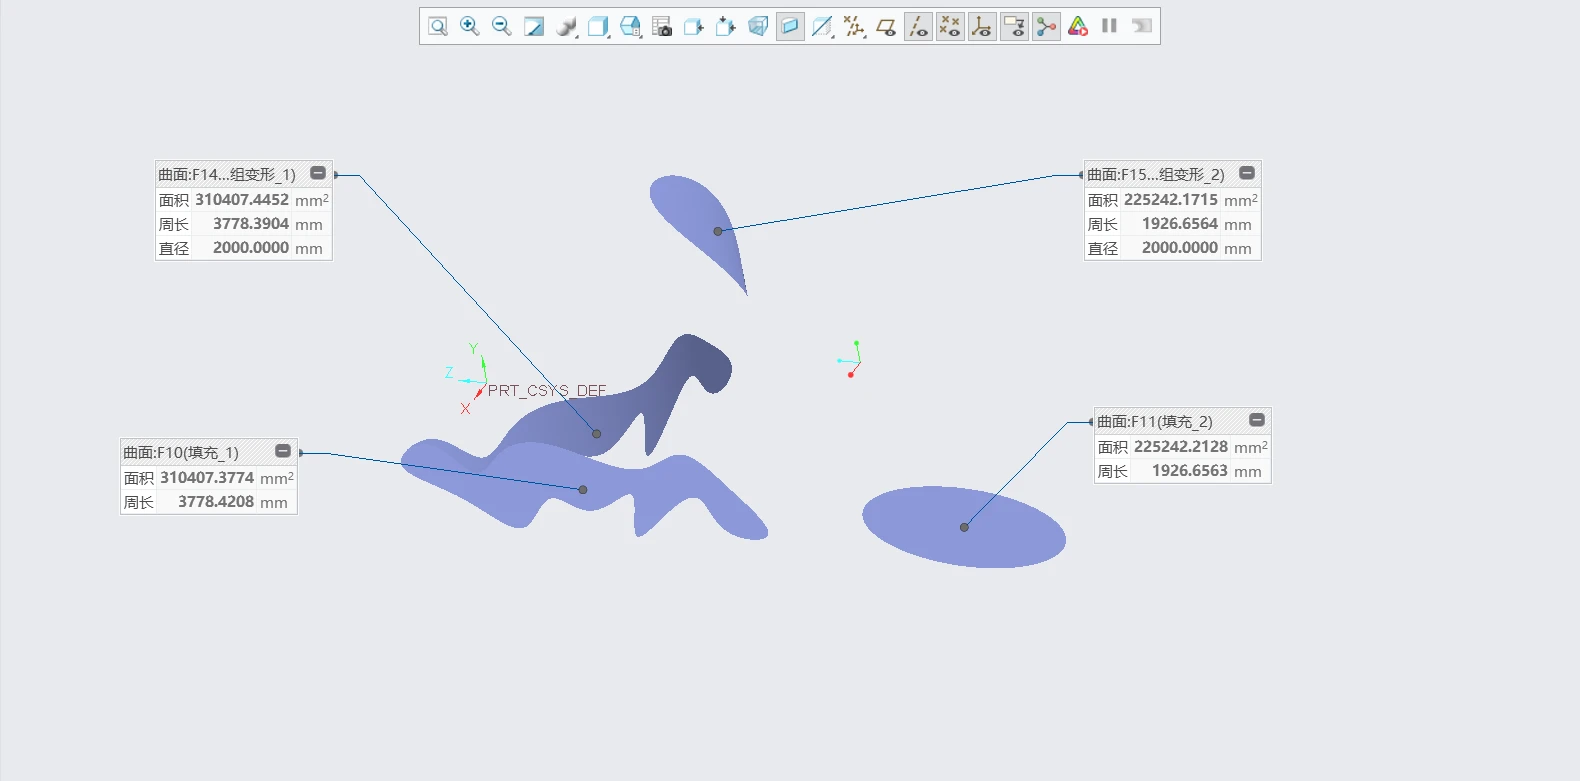Click the Refit view icon
The height and width of the screenshot is (781, 1580).
[438, 26]
